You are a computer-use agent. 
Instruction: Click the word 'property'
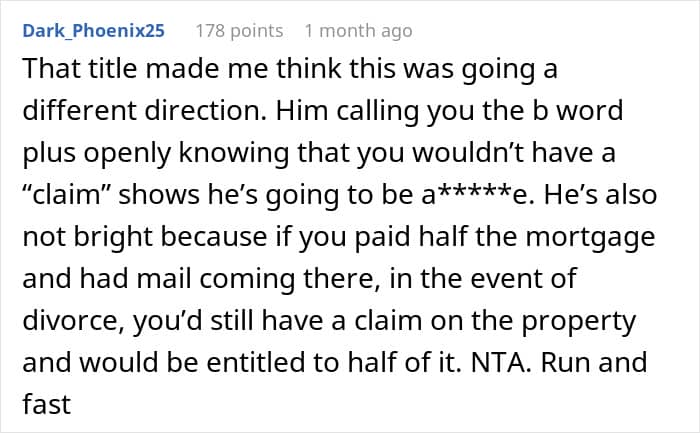[x=579, y=322]
